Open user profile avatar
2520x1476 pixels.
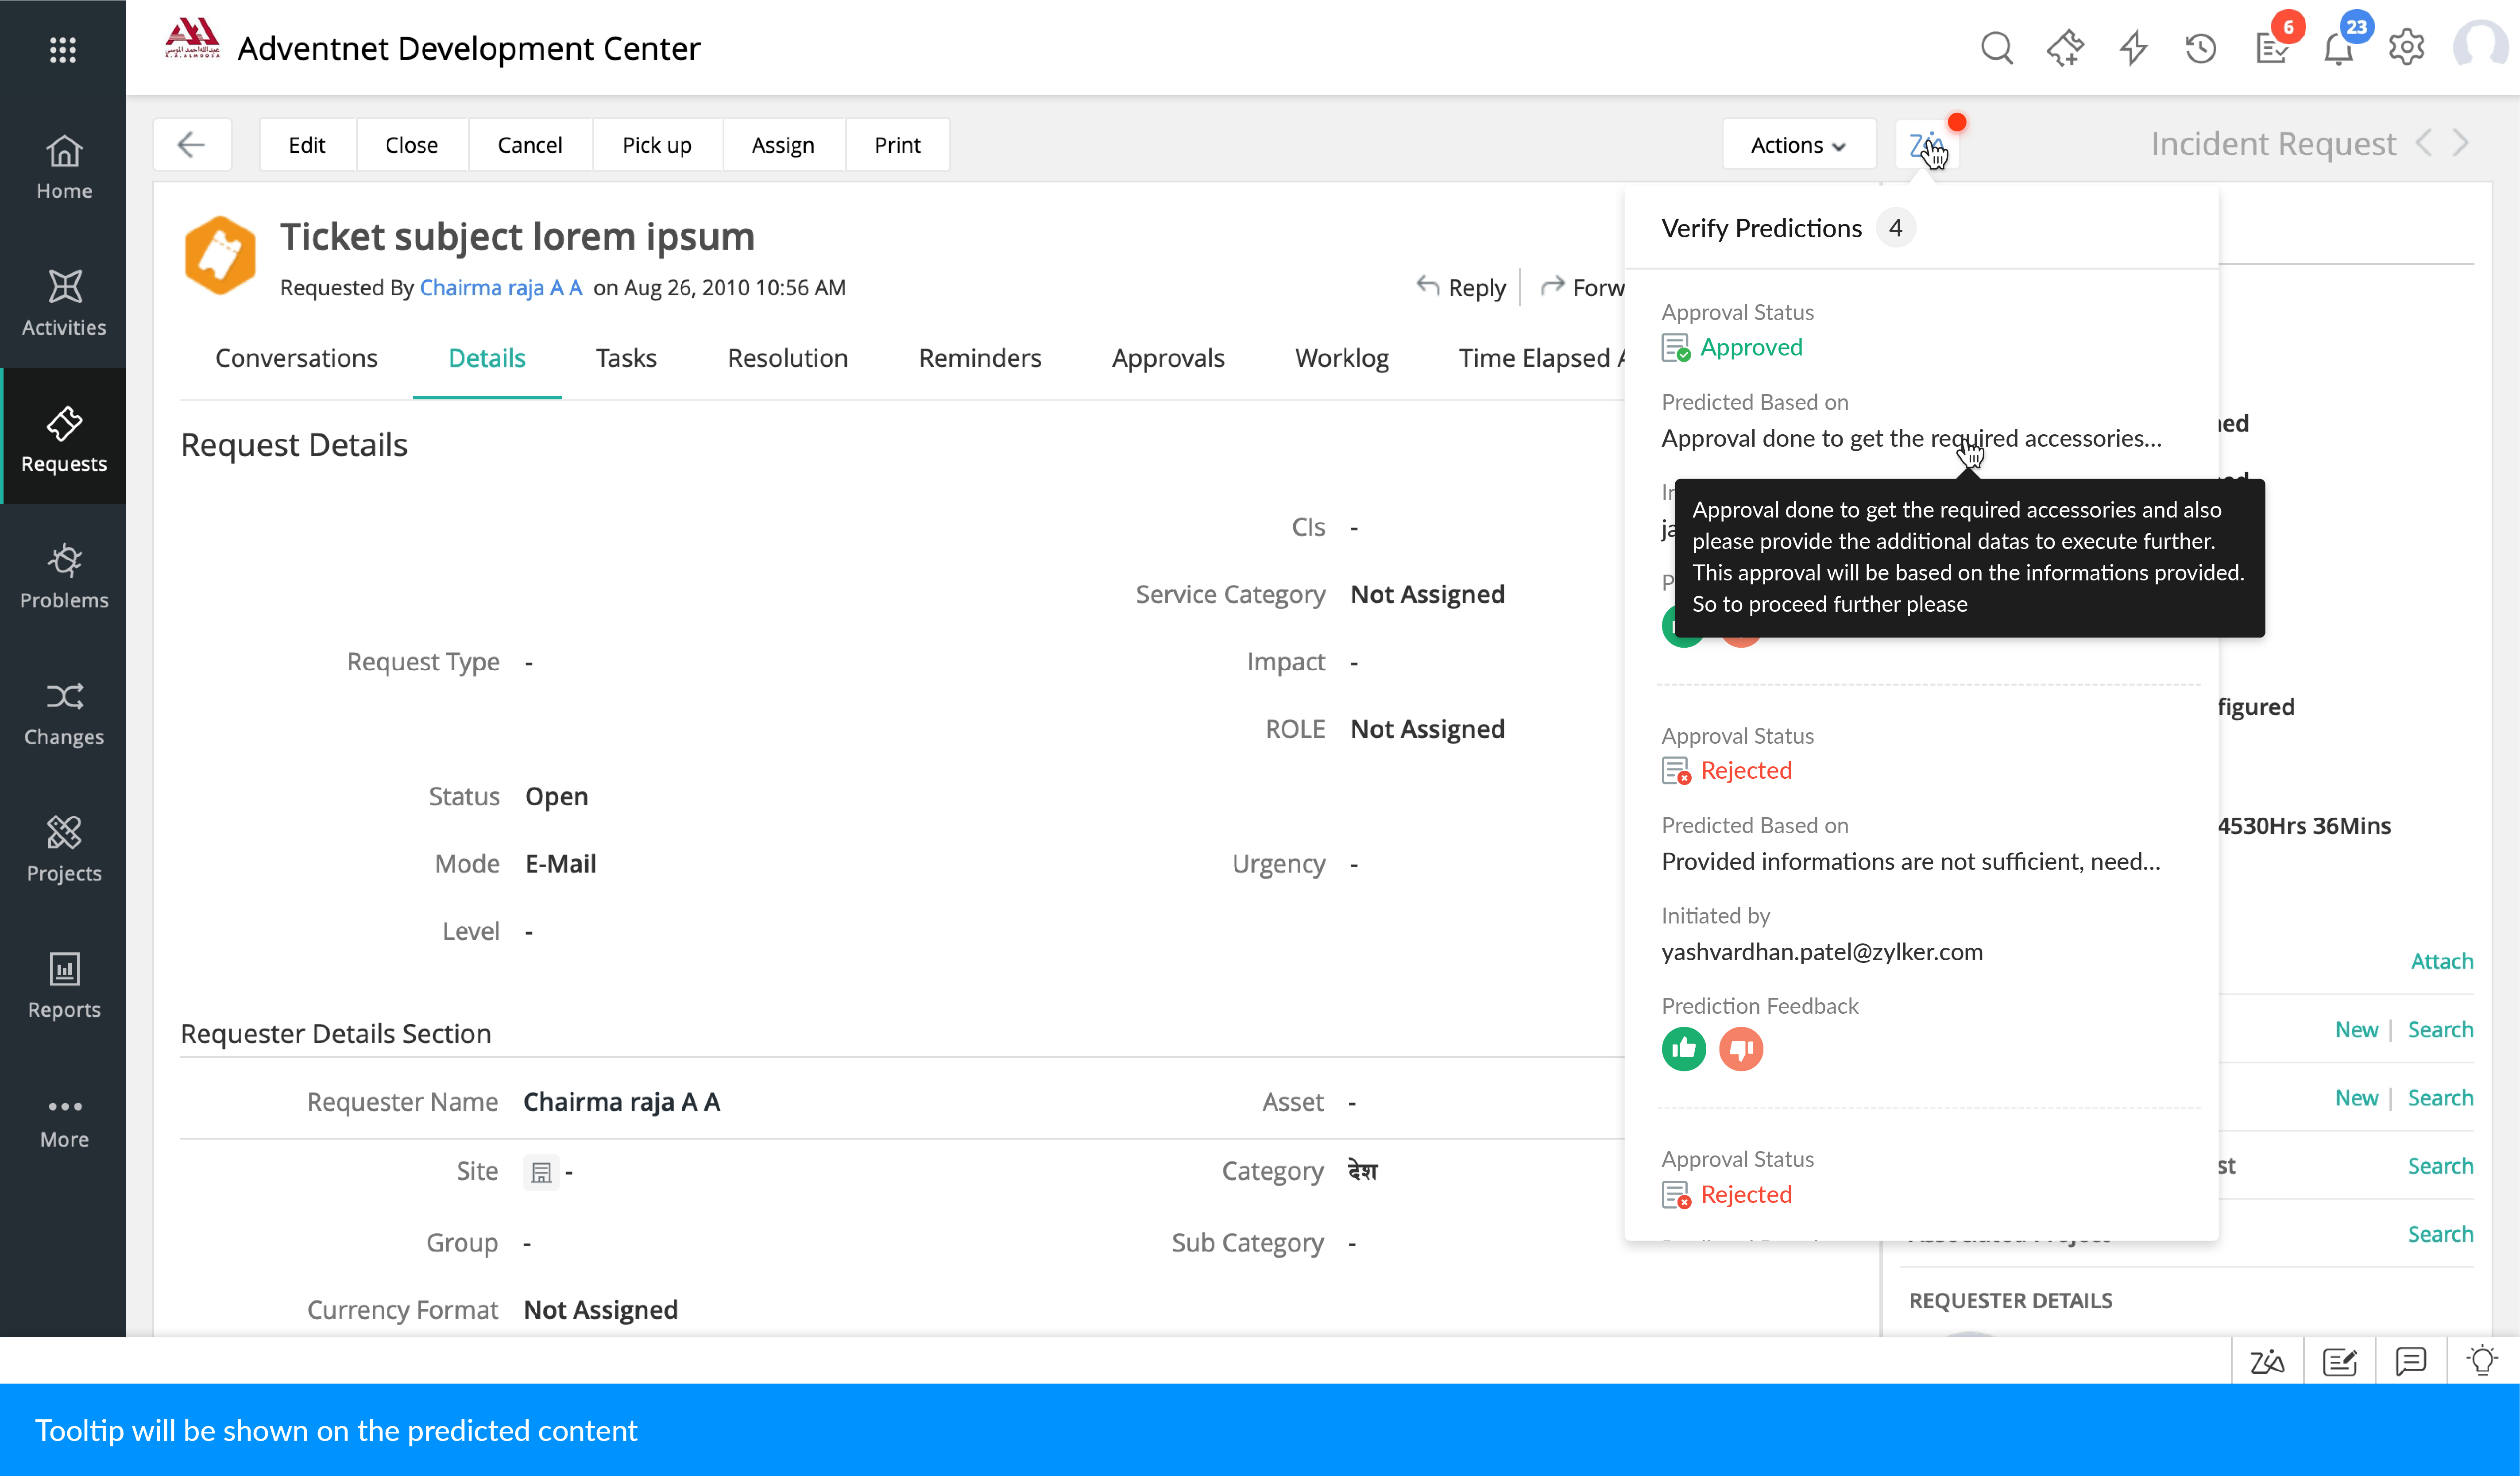[x=2481, y=46]
